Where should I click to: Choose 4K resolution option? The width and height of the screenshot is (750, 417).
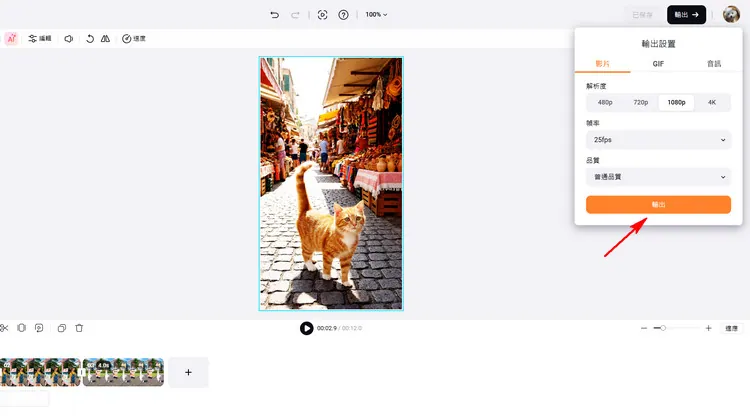click(712, 102)
